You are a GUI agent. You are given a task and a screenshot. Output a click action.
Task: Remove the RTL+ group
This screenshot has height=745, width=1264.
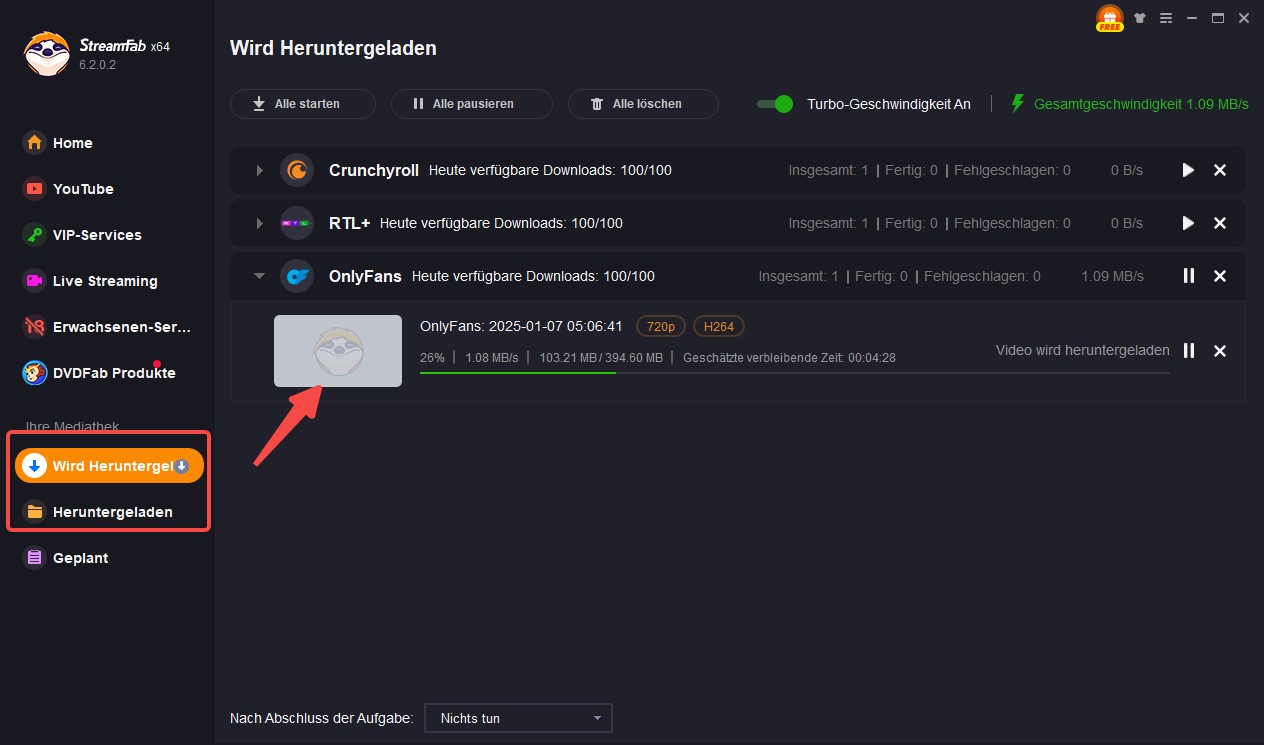1220,223
